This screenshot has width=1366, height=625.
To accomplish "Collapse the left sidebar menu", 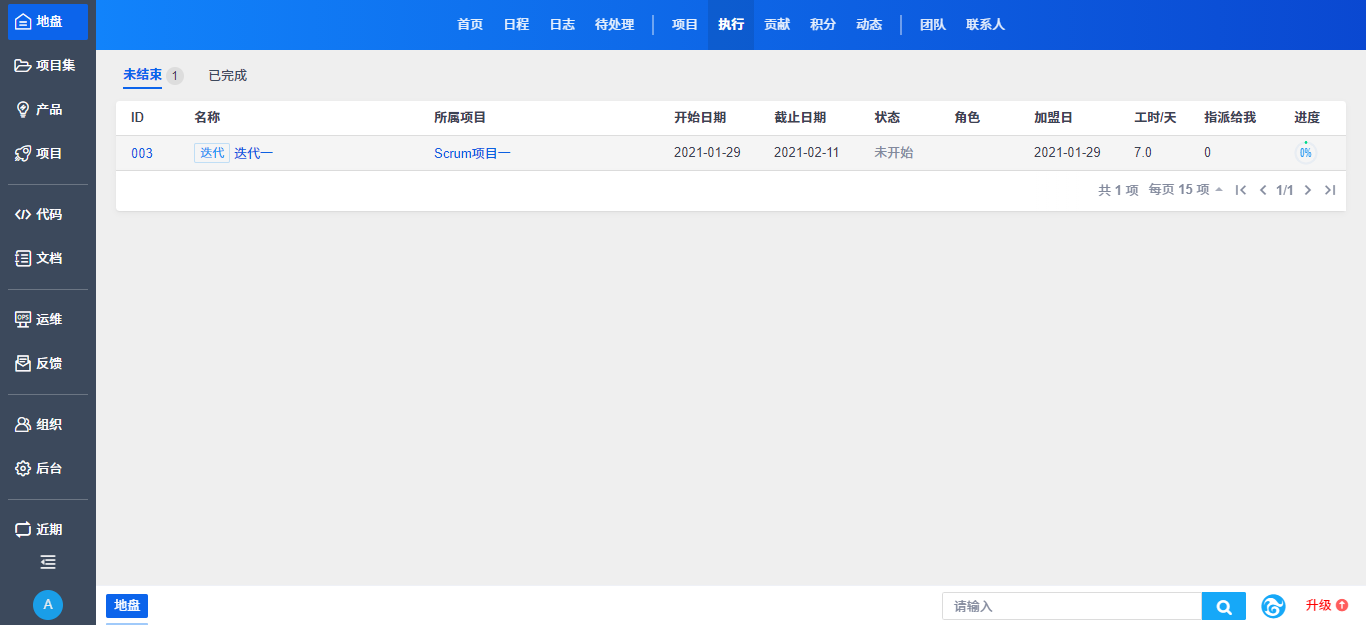I will coord(48,562).
